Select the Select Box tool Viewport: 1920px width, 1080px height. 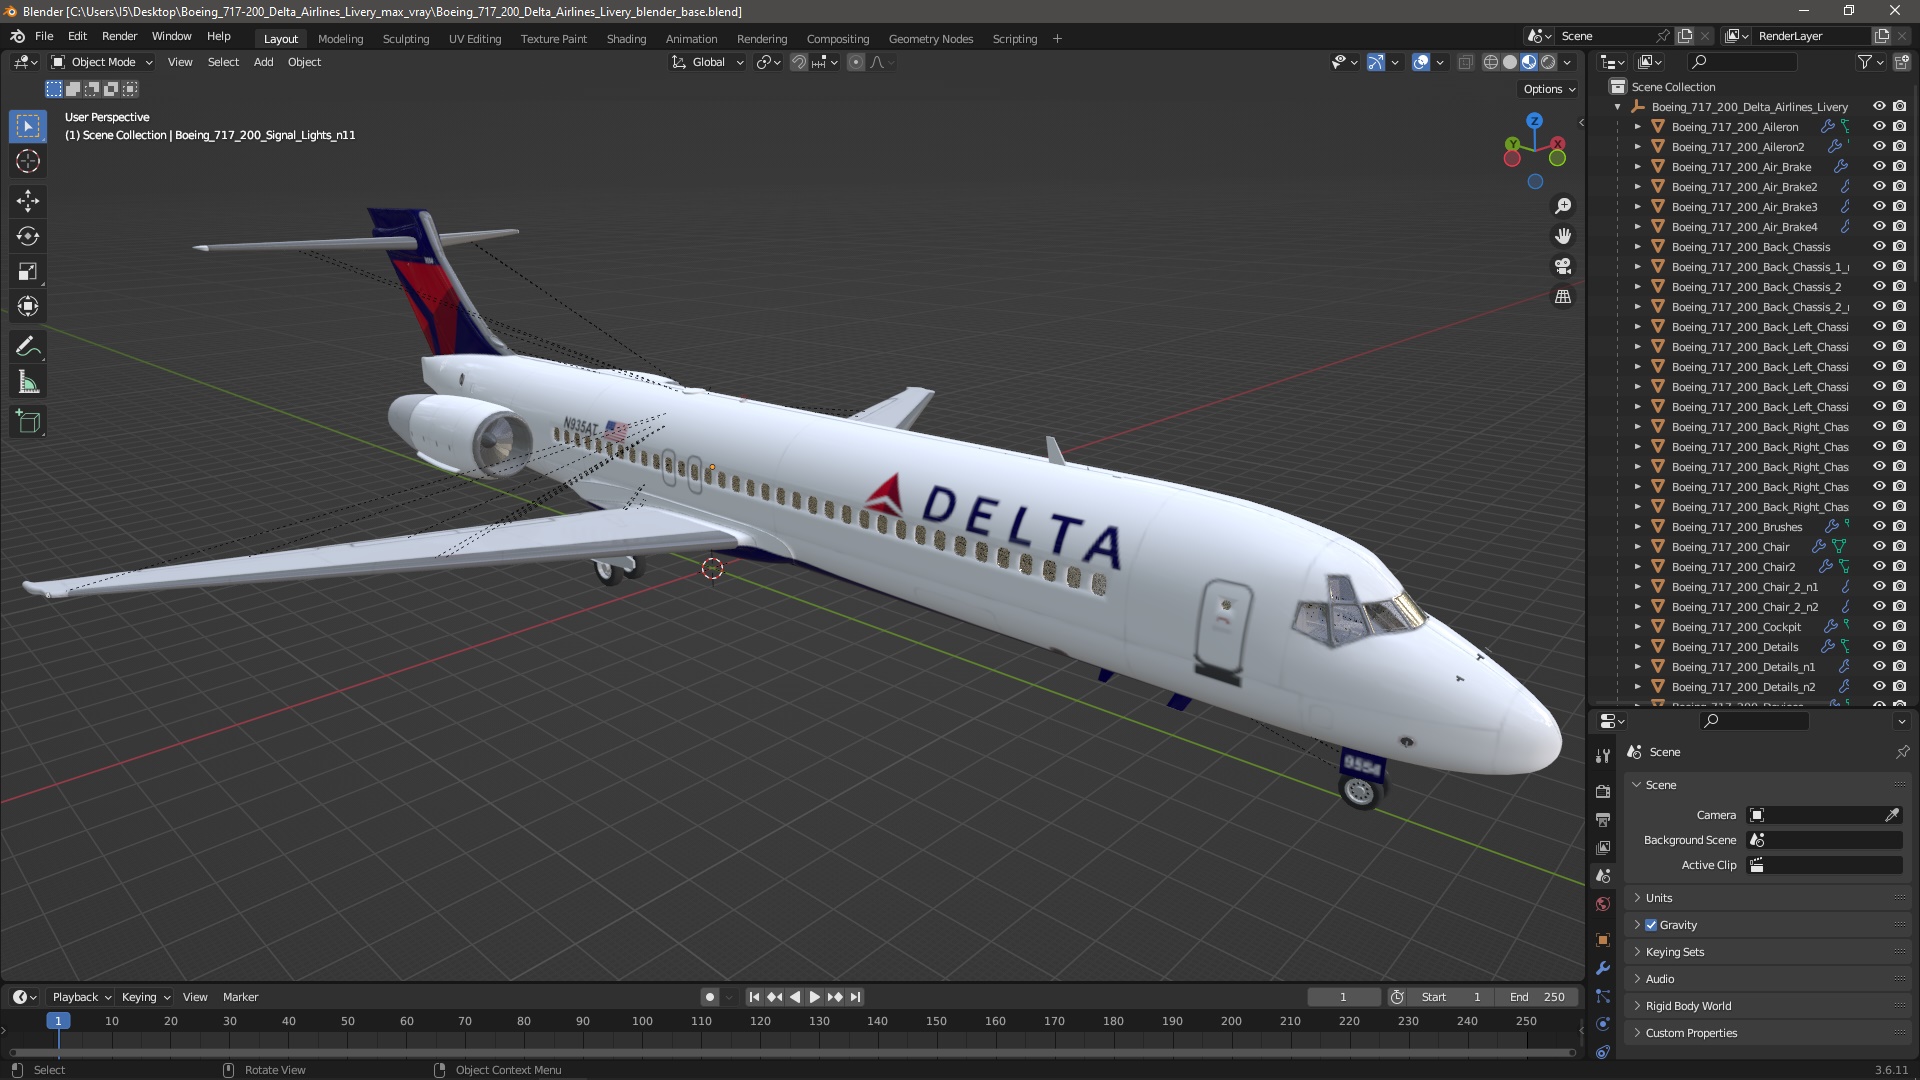(28, 126)
